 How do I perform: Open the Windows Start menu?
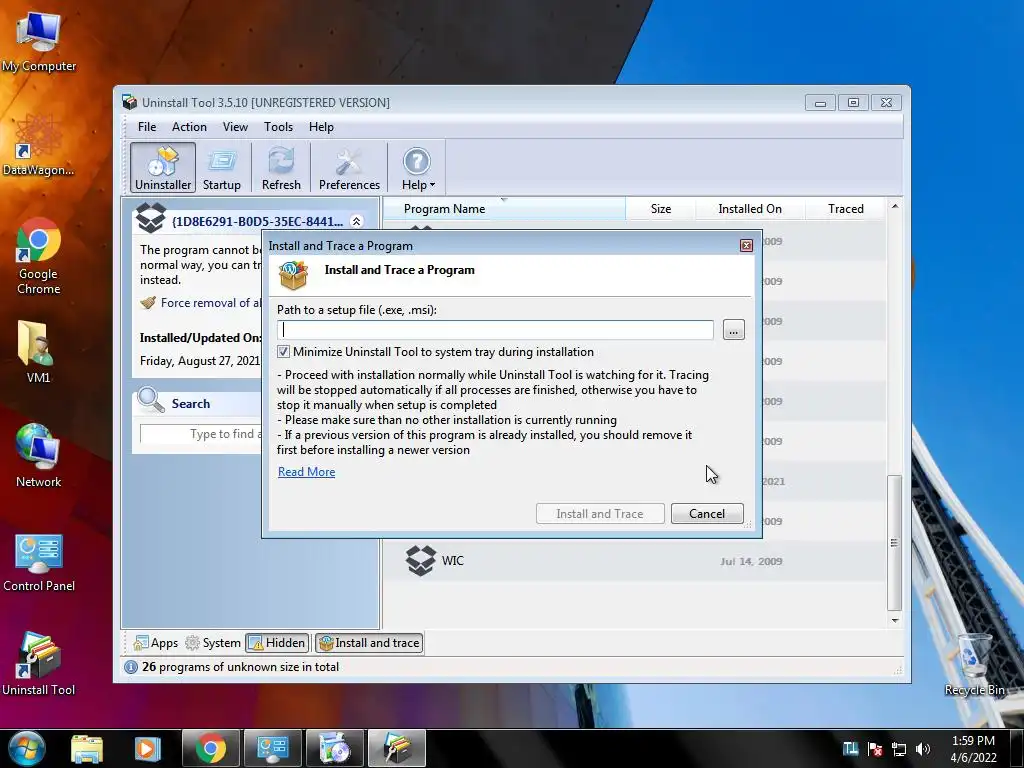tap(27, 748)
